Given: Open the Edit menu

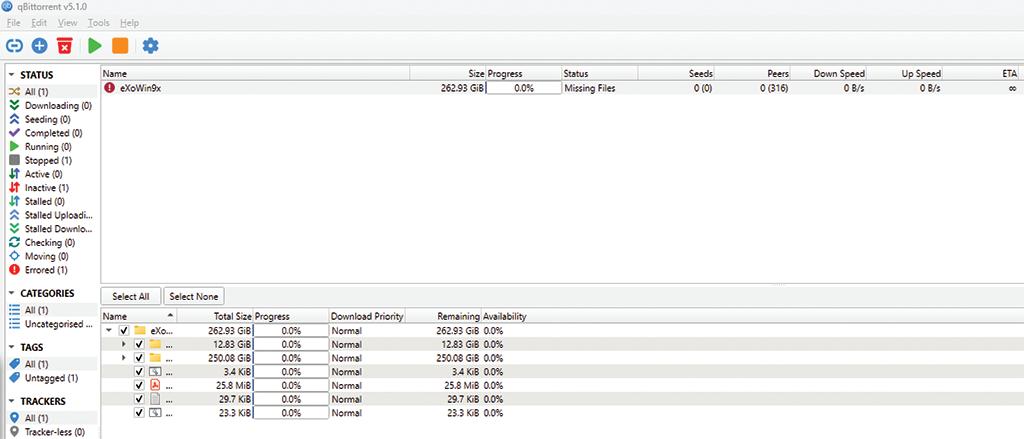Looking at the screenshot, I should click(x=39, y=23).
